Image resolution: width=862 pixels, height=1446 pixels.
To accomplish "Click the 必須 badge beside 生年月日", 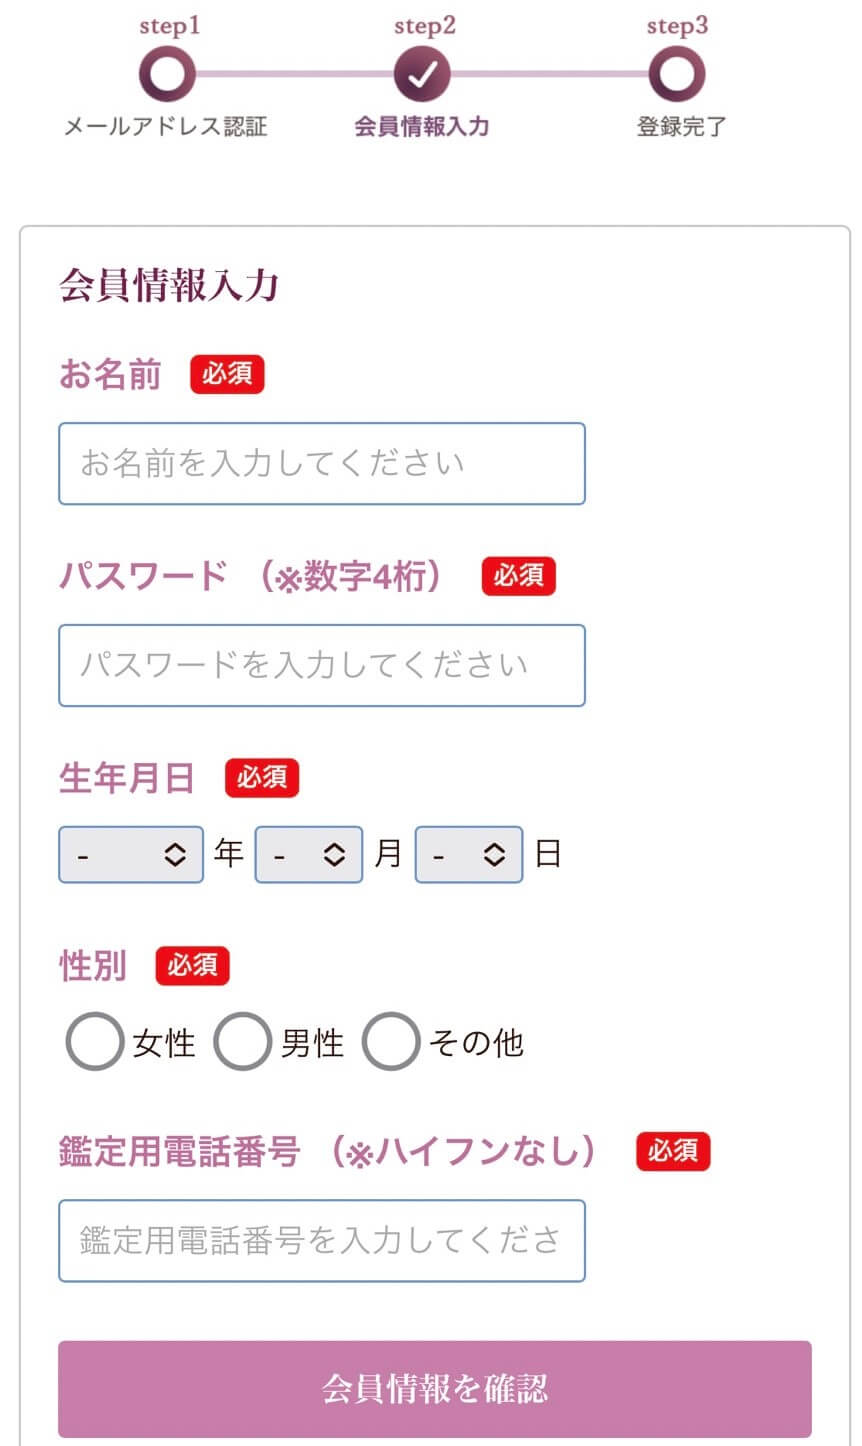I will 261,778.
